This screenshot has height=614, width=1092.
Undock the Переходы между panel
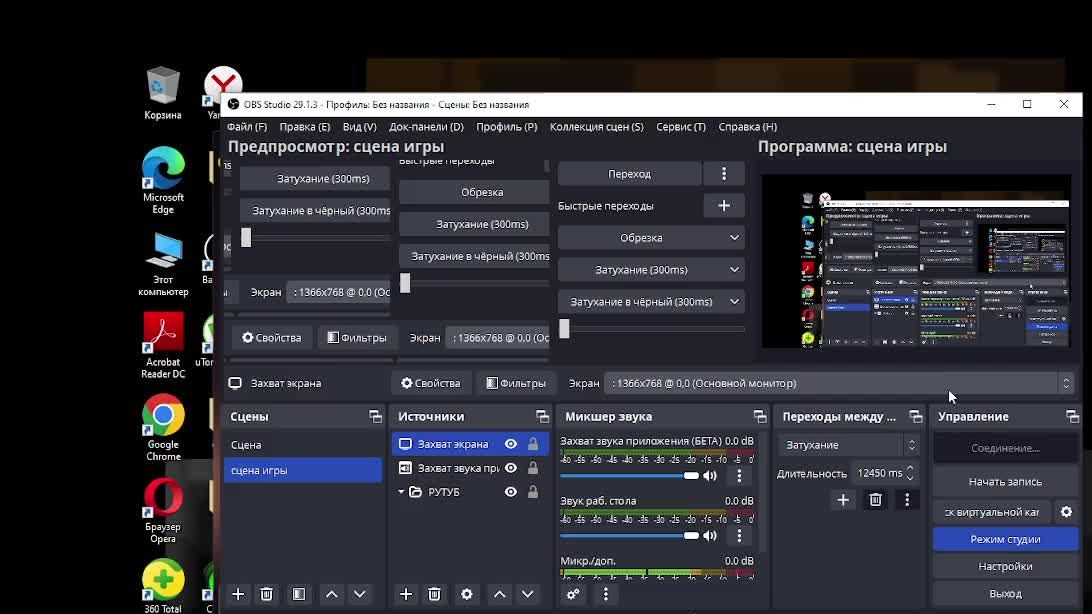click(x=916, y=416)
